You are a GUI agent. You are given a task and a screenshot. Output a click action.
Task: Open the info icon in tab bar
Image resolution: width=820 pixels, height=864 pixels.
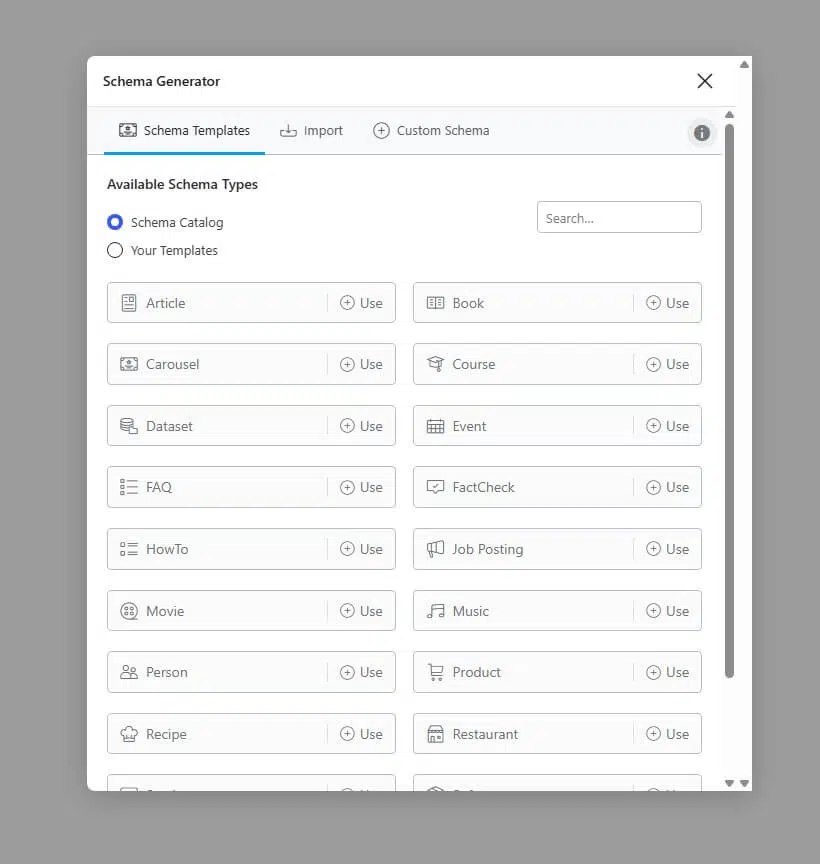702,133
